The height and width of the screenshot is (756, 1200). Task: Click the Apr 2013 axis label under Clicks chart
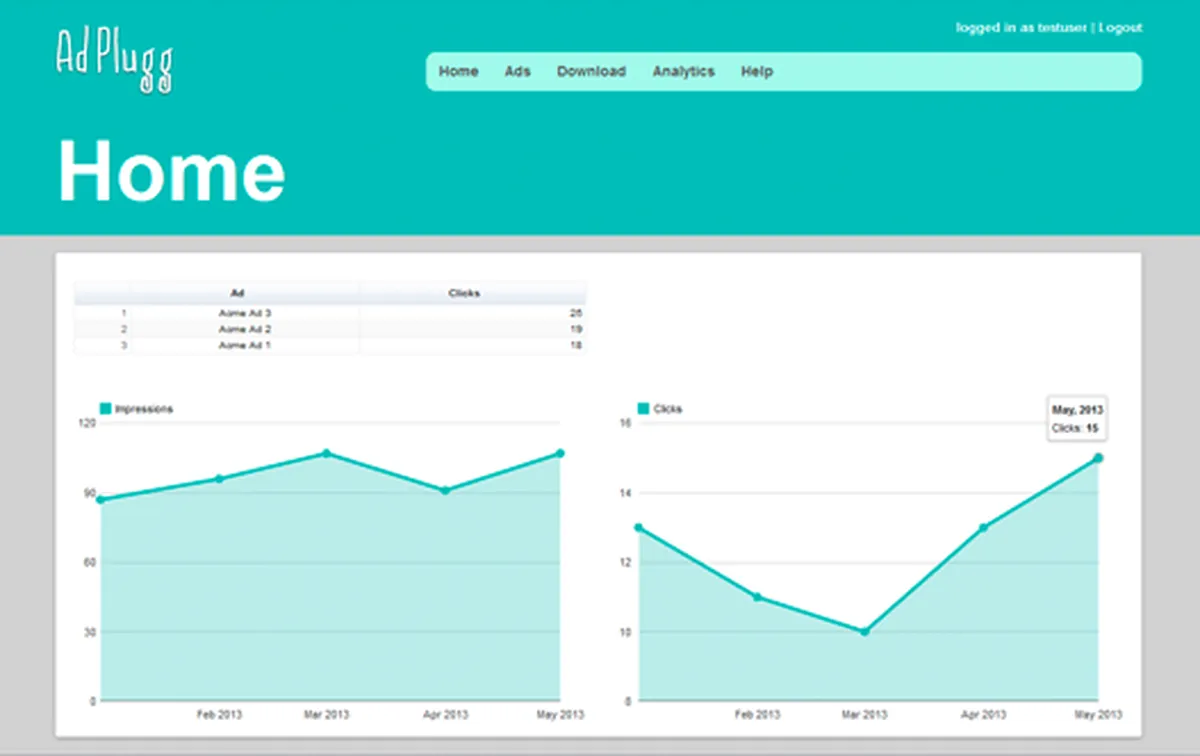click(983, 715)
